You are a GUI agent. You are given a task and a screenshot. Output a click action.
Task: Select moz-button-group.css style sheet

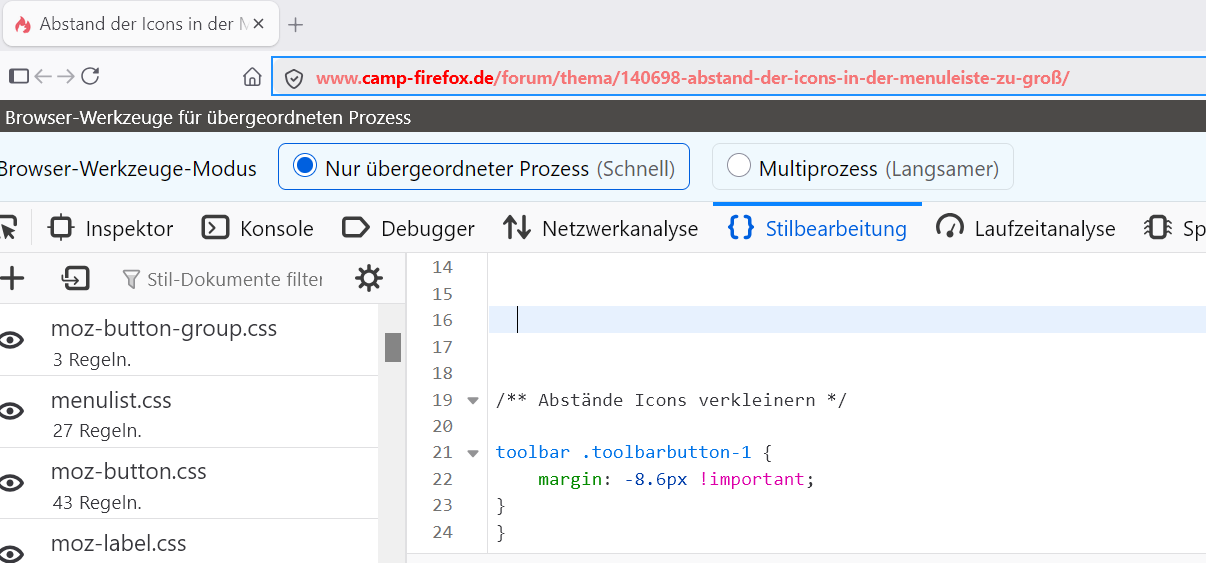pos(164,328)
